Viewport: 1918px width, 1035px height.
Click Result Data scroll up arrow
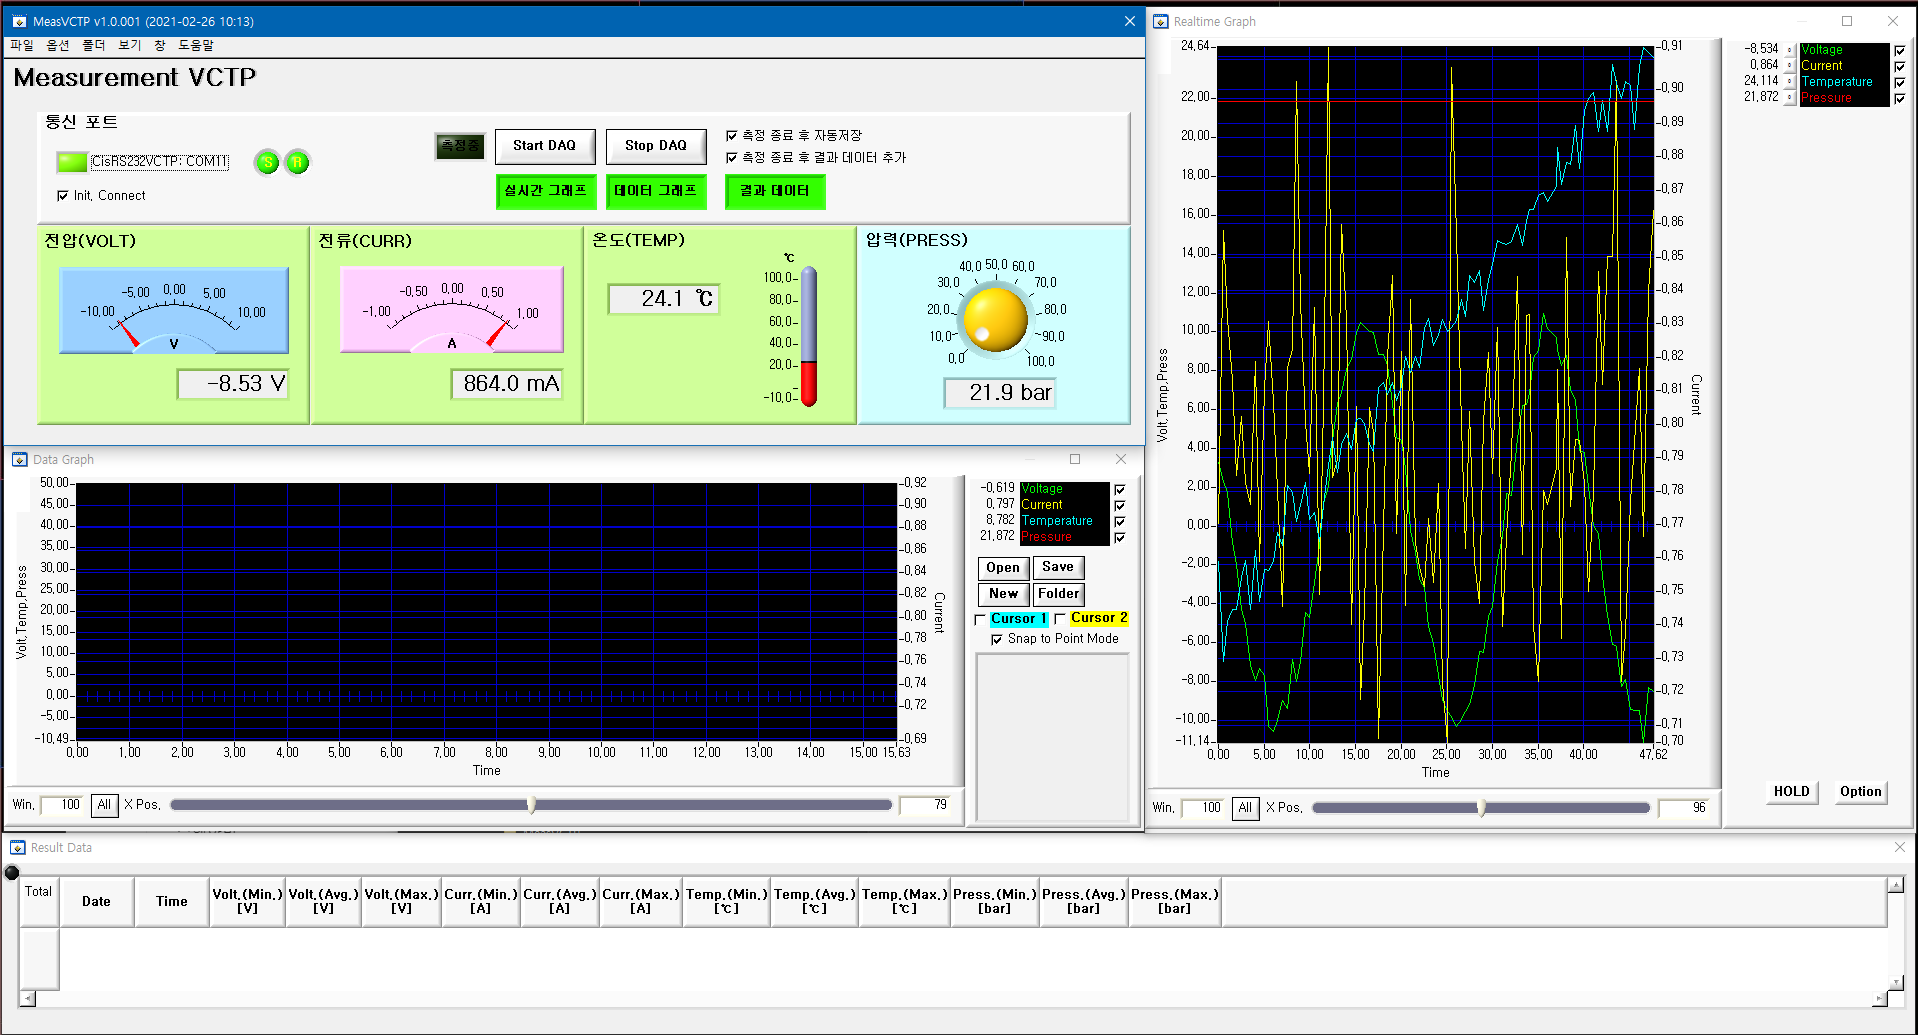[x=1895, y=885]
